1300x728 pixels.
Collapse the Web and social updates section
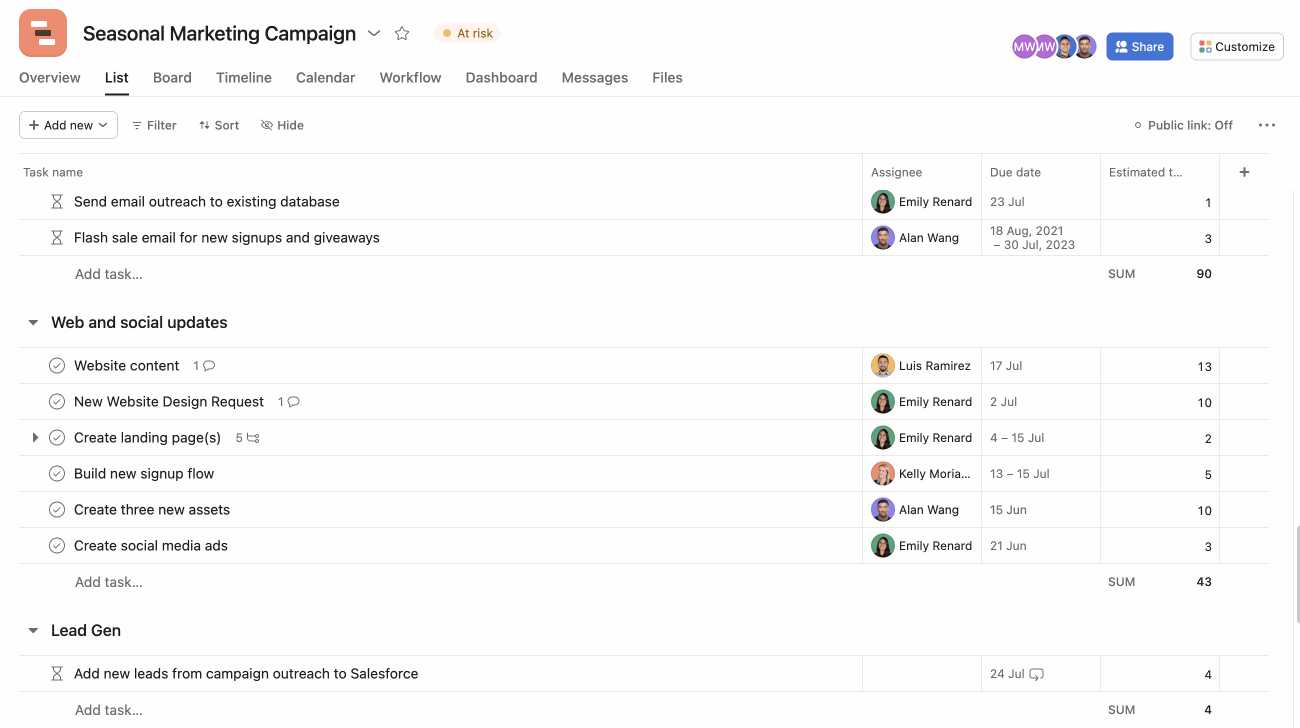point(33,322)
